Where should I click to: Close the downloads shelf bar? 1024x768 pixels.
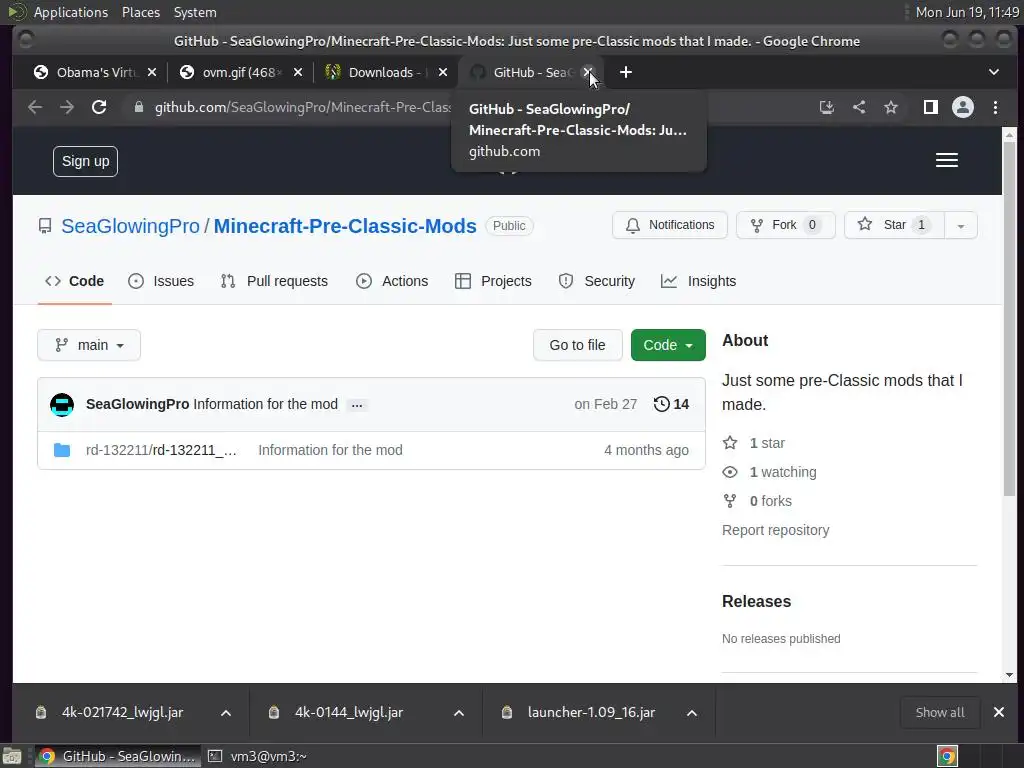[999, 712]
